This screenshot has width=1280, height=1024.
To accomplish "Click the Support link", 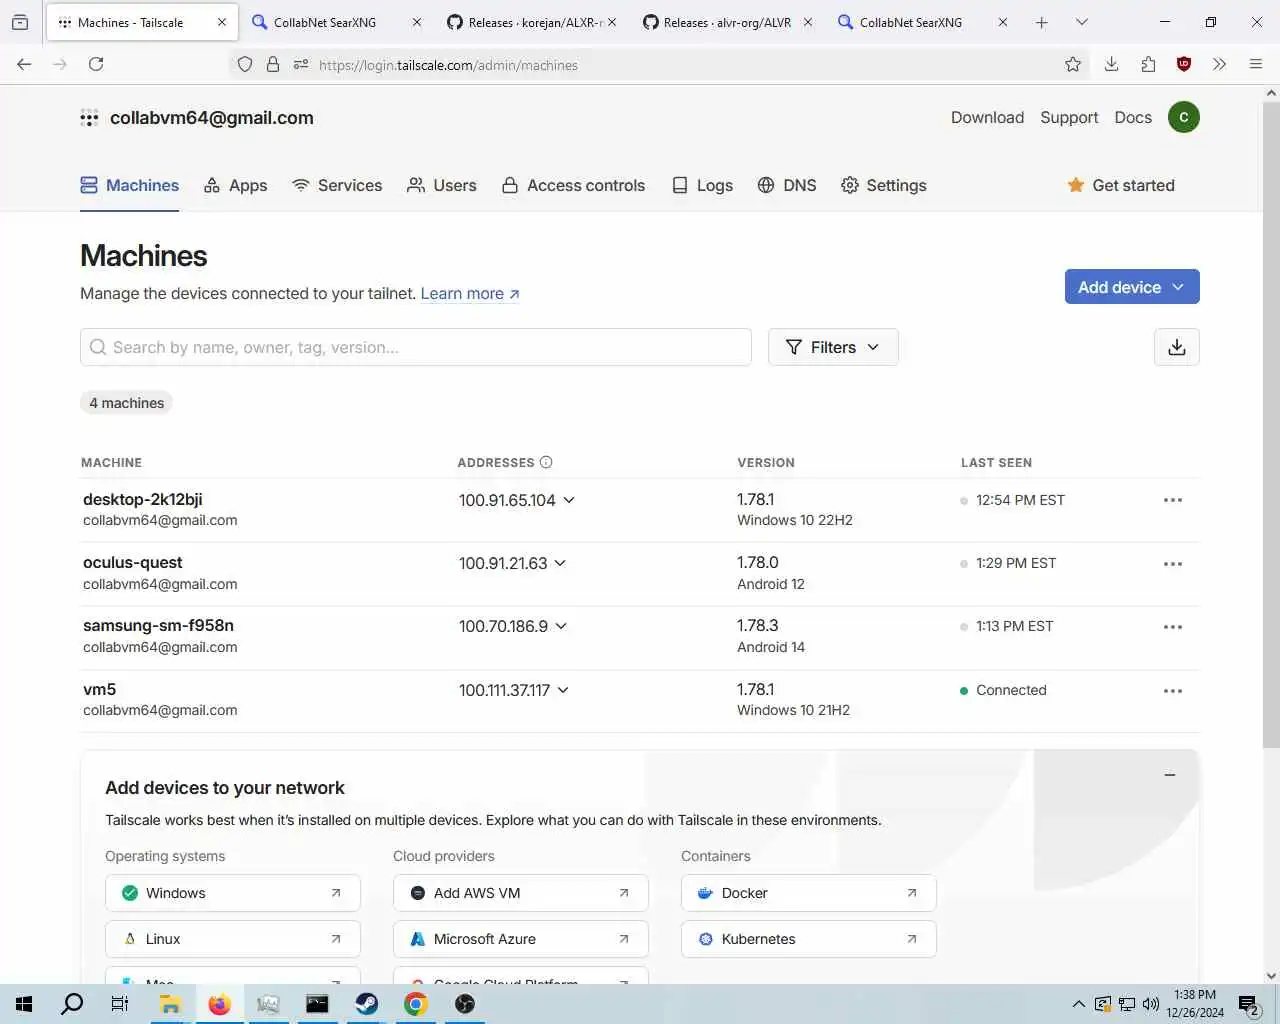I will 1069,117.
